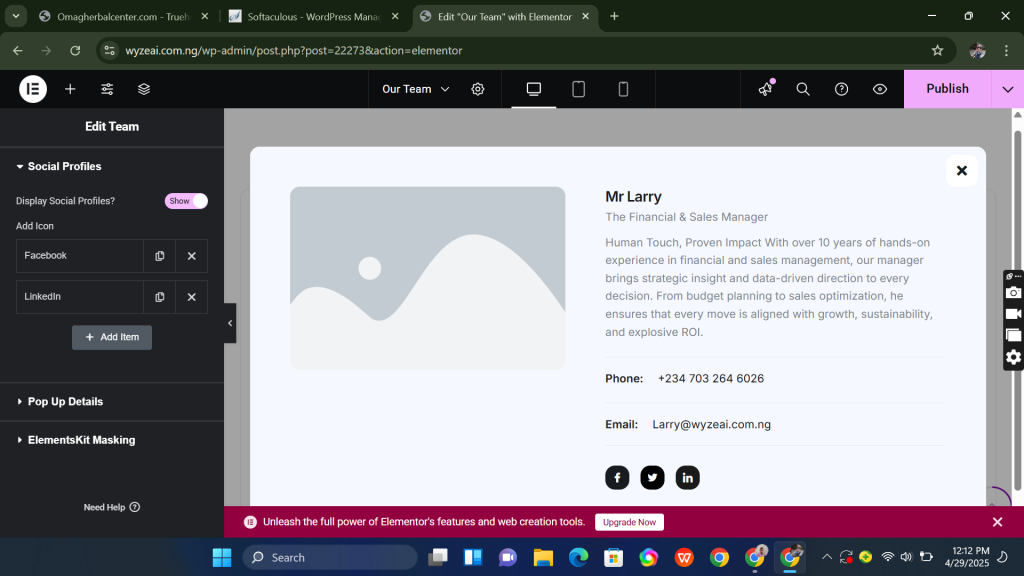Open the Help question mark icon
Image resolution: width=1024 pixels, height=576 pixels.
[842, 89]
